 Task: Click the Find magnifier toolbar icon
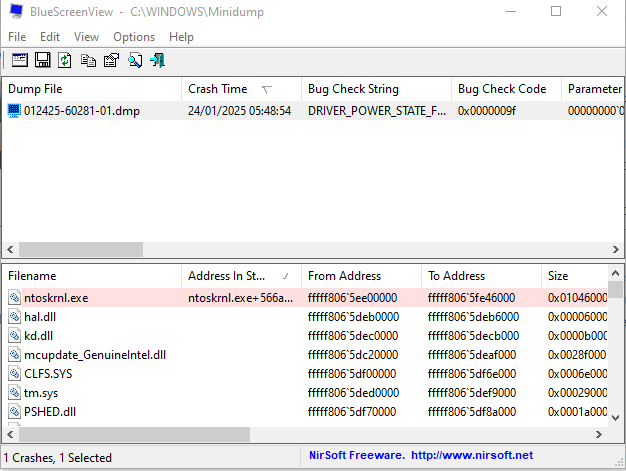(134, 60)
